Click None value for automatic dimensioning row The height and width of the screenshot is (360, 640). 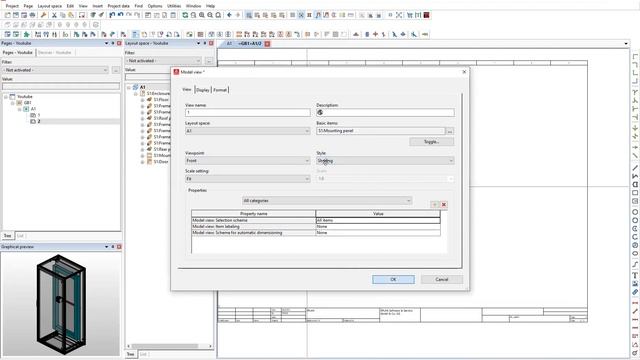[378, 233]
